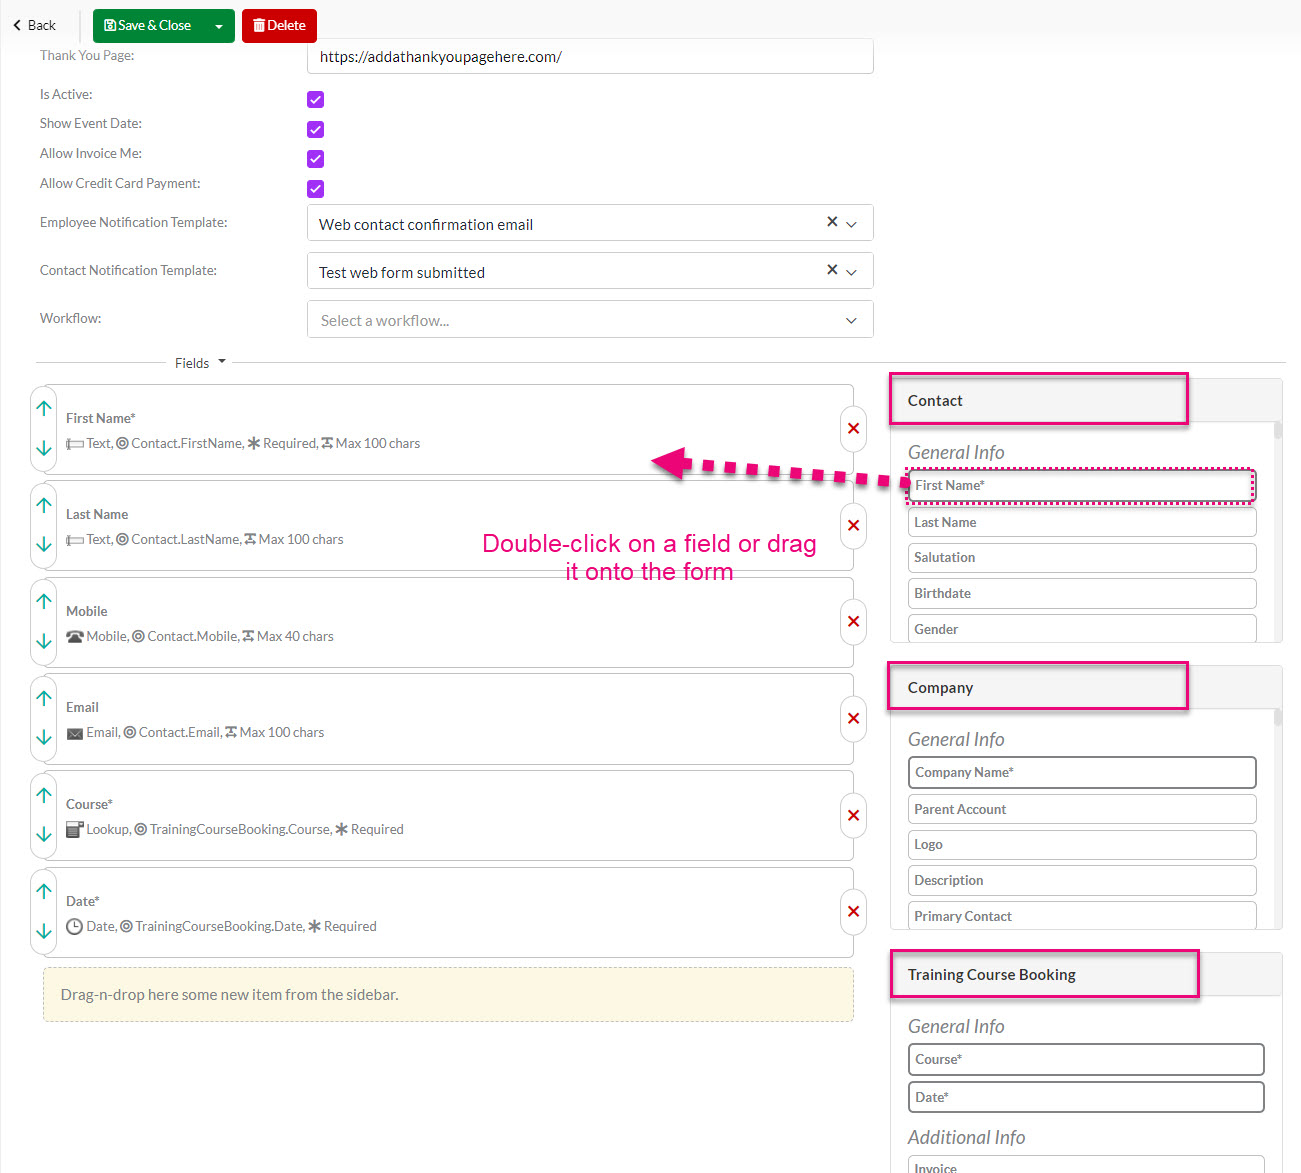1301x1173 pixels.
Task: Click the Email field card in form
Action: (447, 719)
